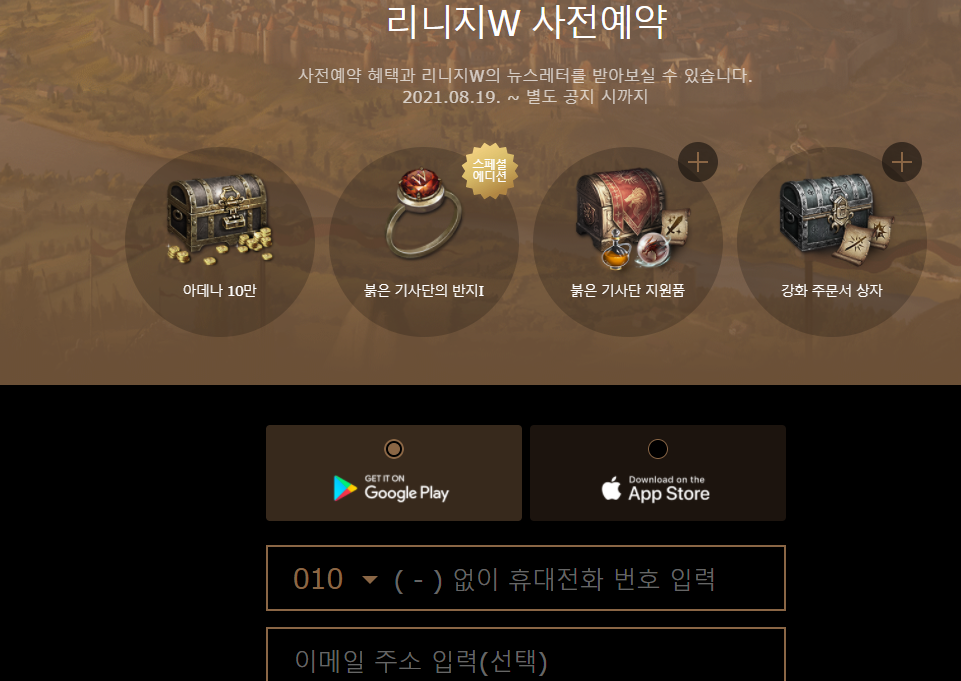Screen dimensions: 961x681
Task: Click the 스페셜 에디션 gold badge
Action: (x=490, y=171)
